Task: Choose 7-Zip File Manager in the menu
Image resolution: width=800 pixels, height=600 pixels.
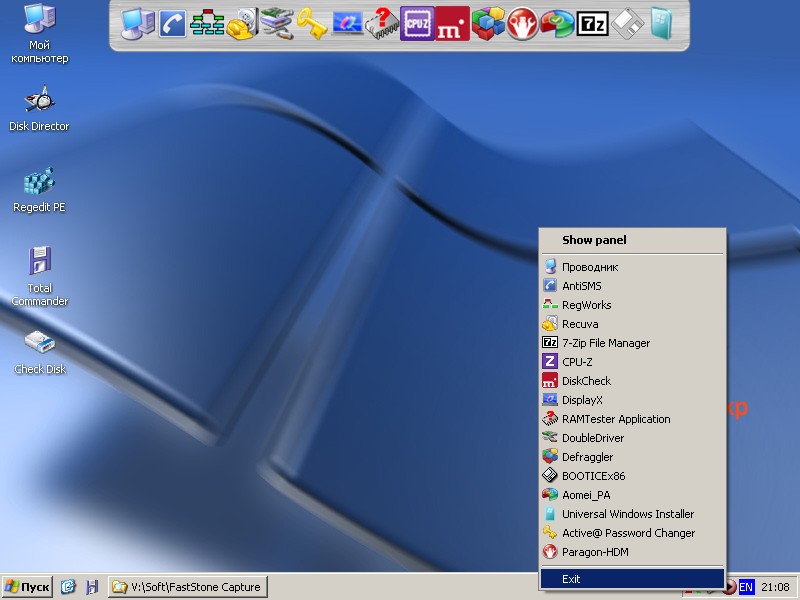Action: coord(632,343)
